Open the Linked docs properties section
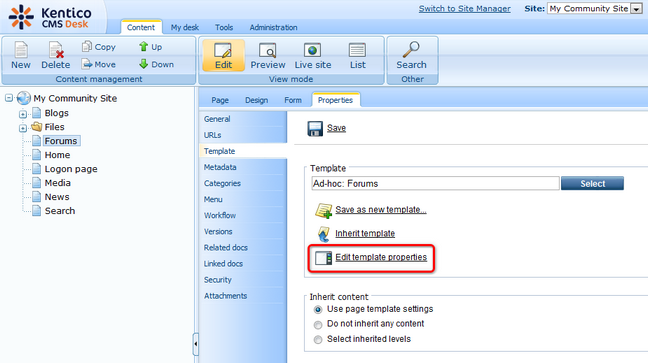 tap(243, 264)
